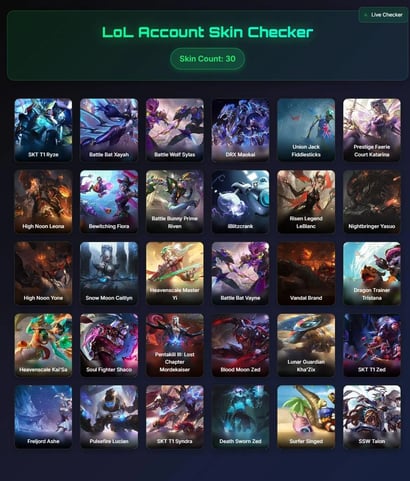Open Prestige Faerie Court Katarina skin
This screenshot has width=410, height=481.
372,130
